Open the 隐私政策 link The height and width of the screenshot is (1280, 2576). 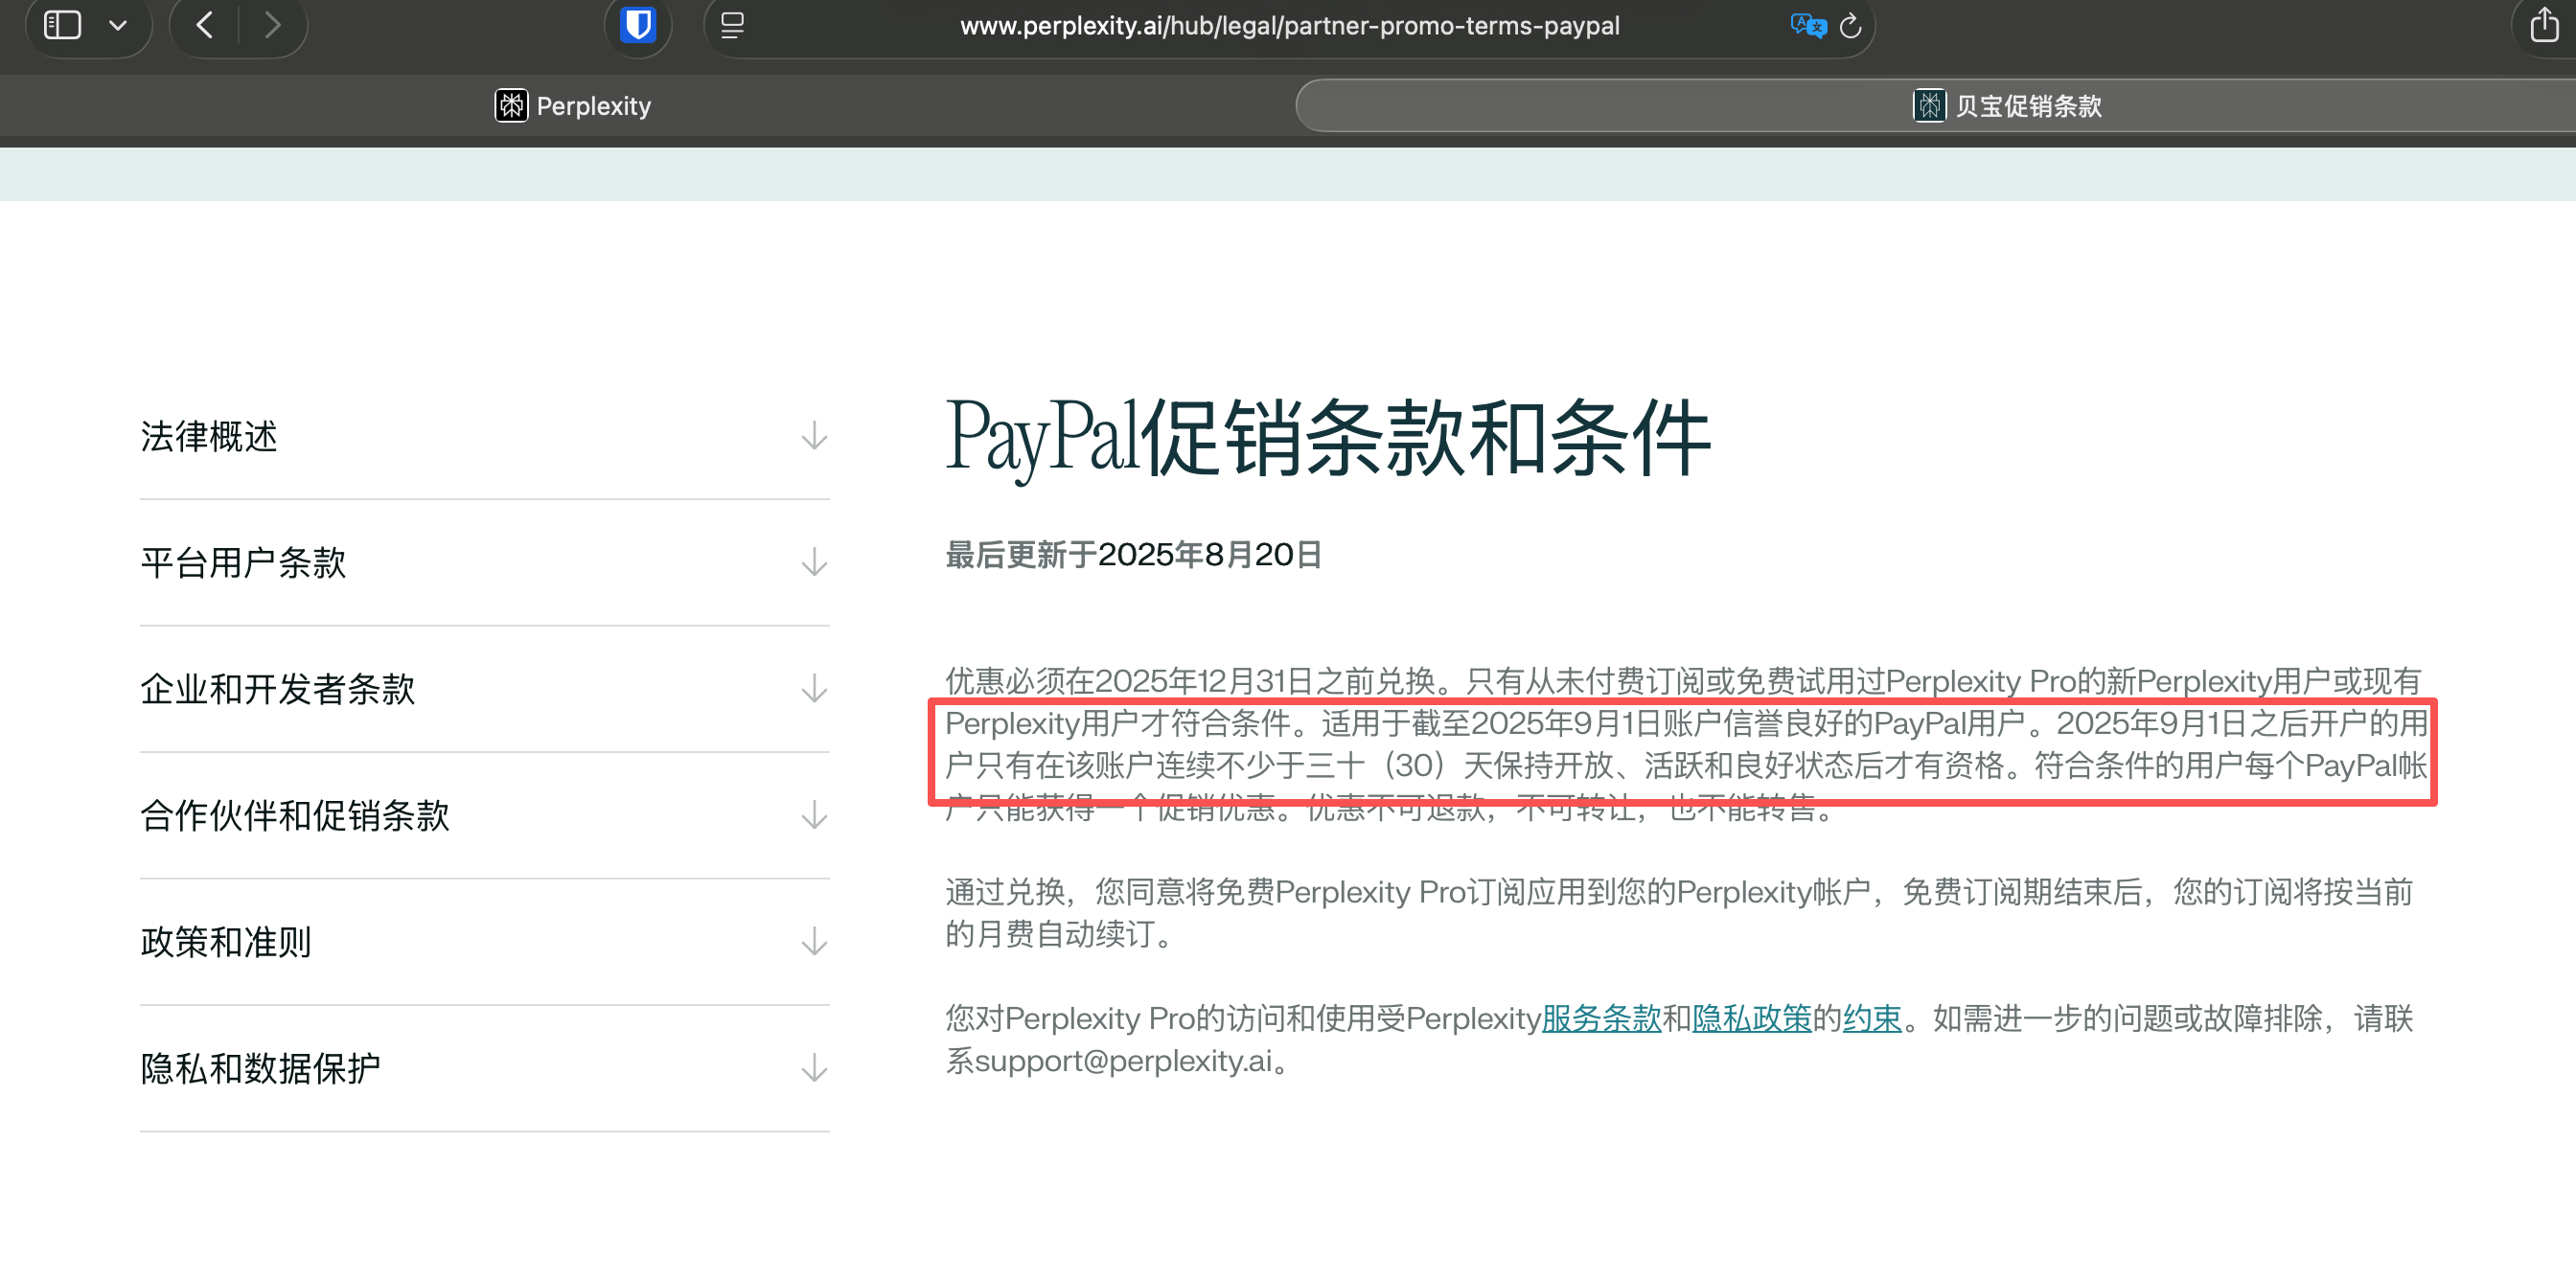pyautogui.click(x=1751, y=1018)
